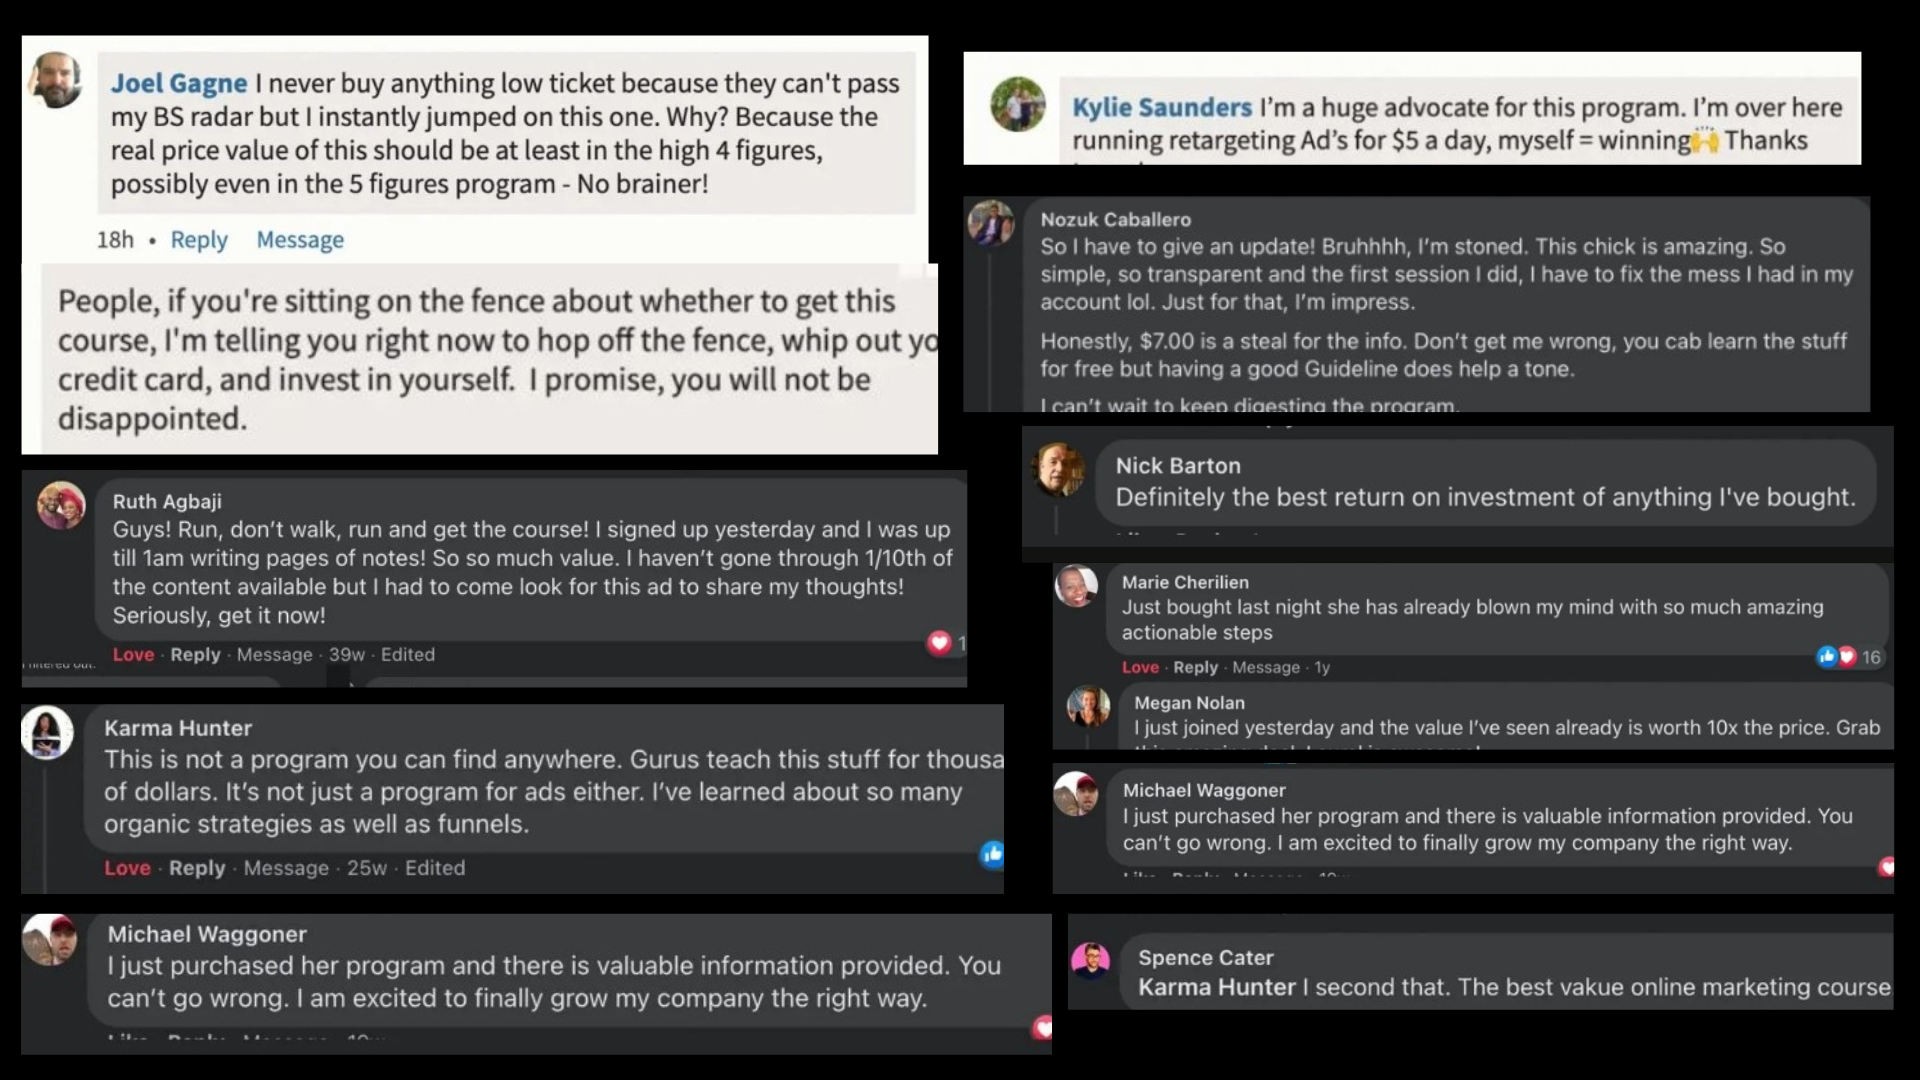
Task: Click Message under Karma Hunter's comment
Action: 286,868
